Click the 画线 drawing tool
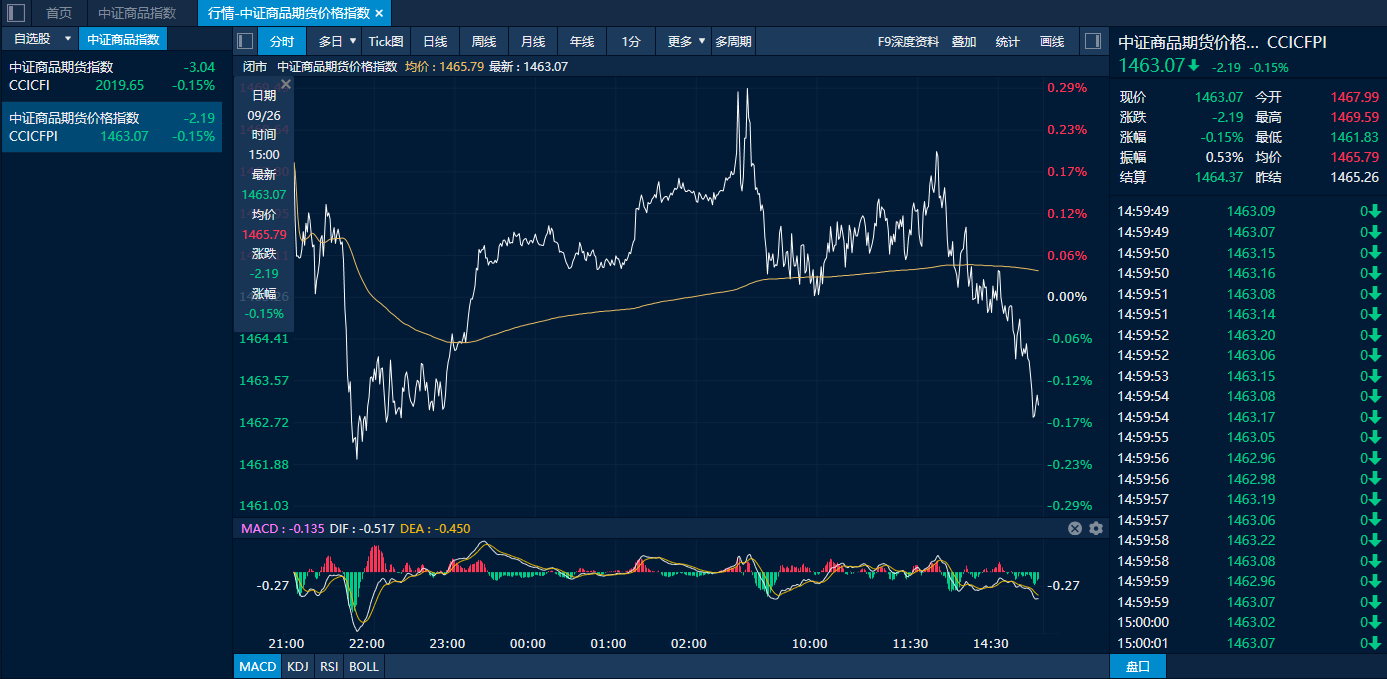 (x=1052, y=41)
